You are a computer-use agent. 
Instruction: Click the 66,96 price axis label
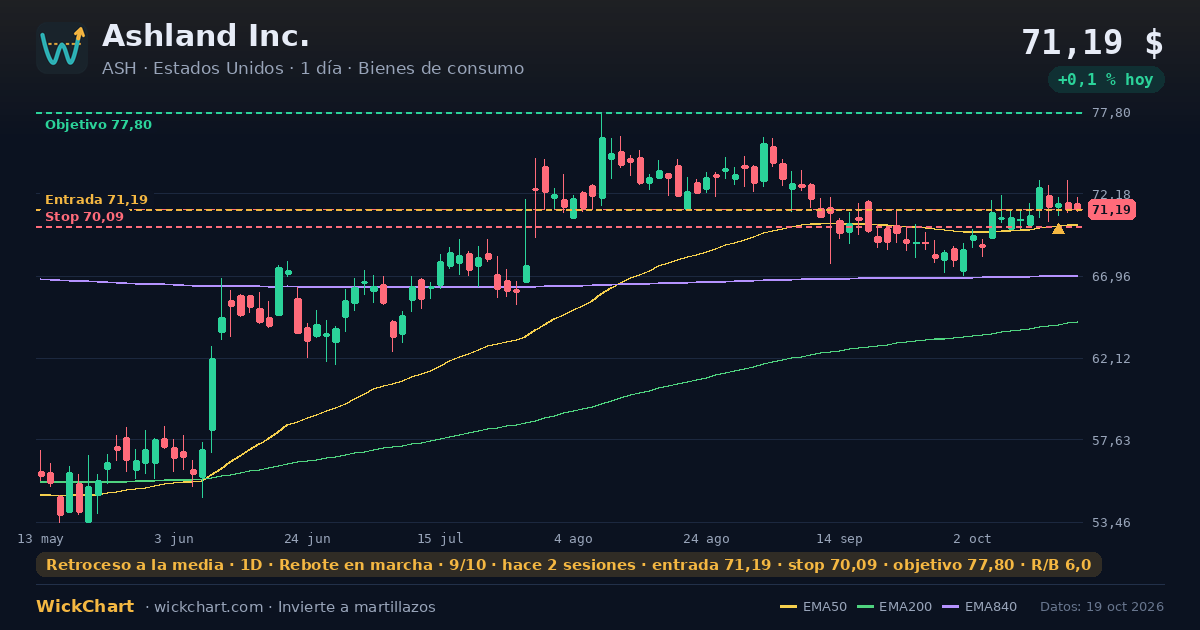(1112, 276)
